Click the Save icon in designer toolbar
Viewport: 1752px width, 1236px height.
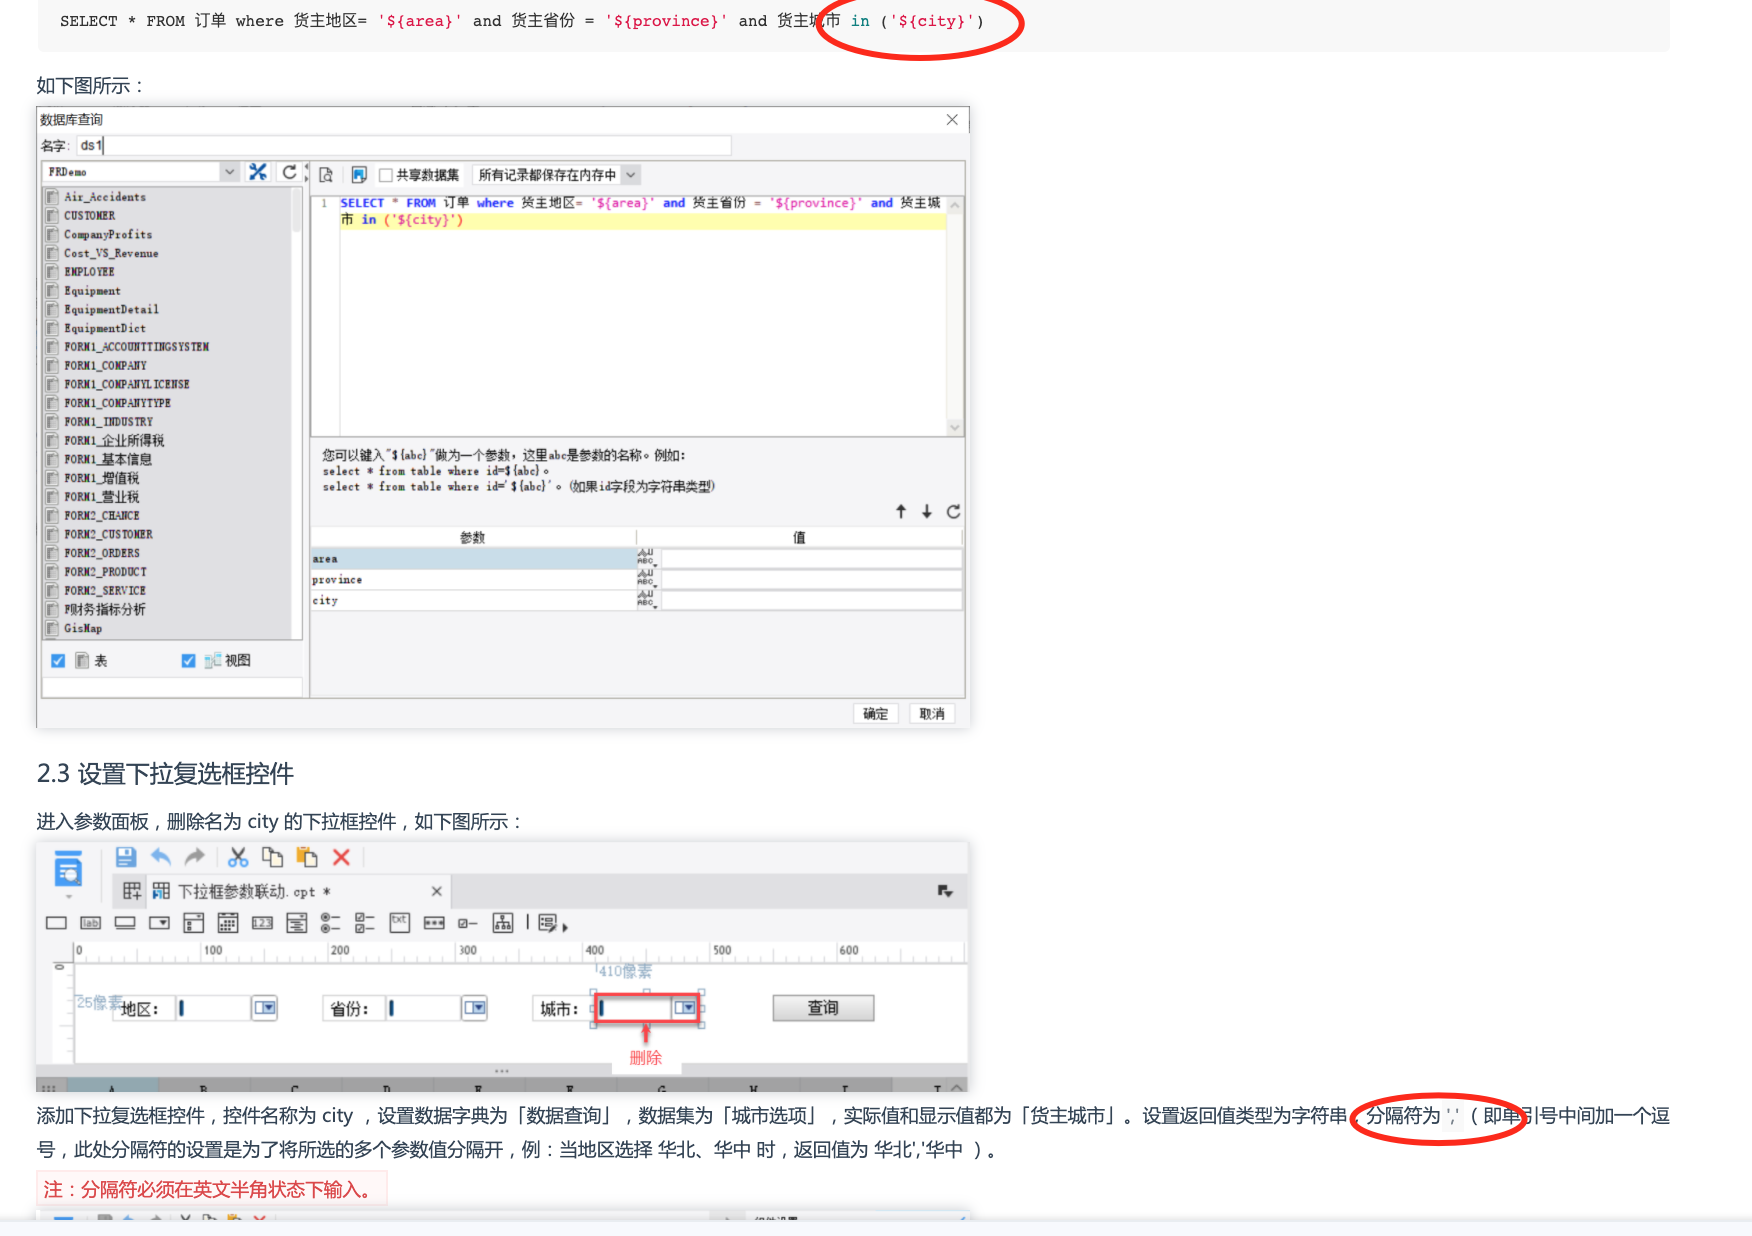pyautogui.click(x=126, y=857)
